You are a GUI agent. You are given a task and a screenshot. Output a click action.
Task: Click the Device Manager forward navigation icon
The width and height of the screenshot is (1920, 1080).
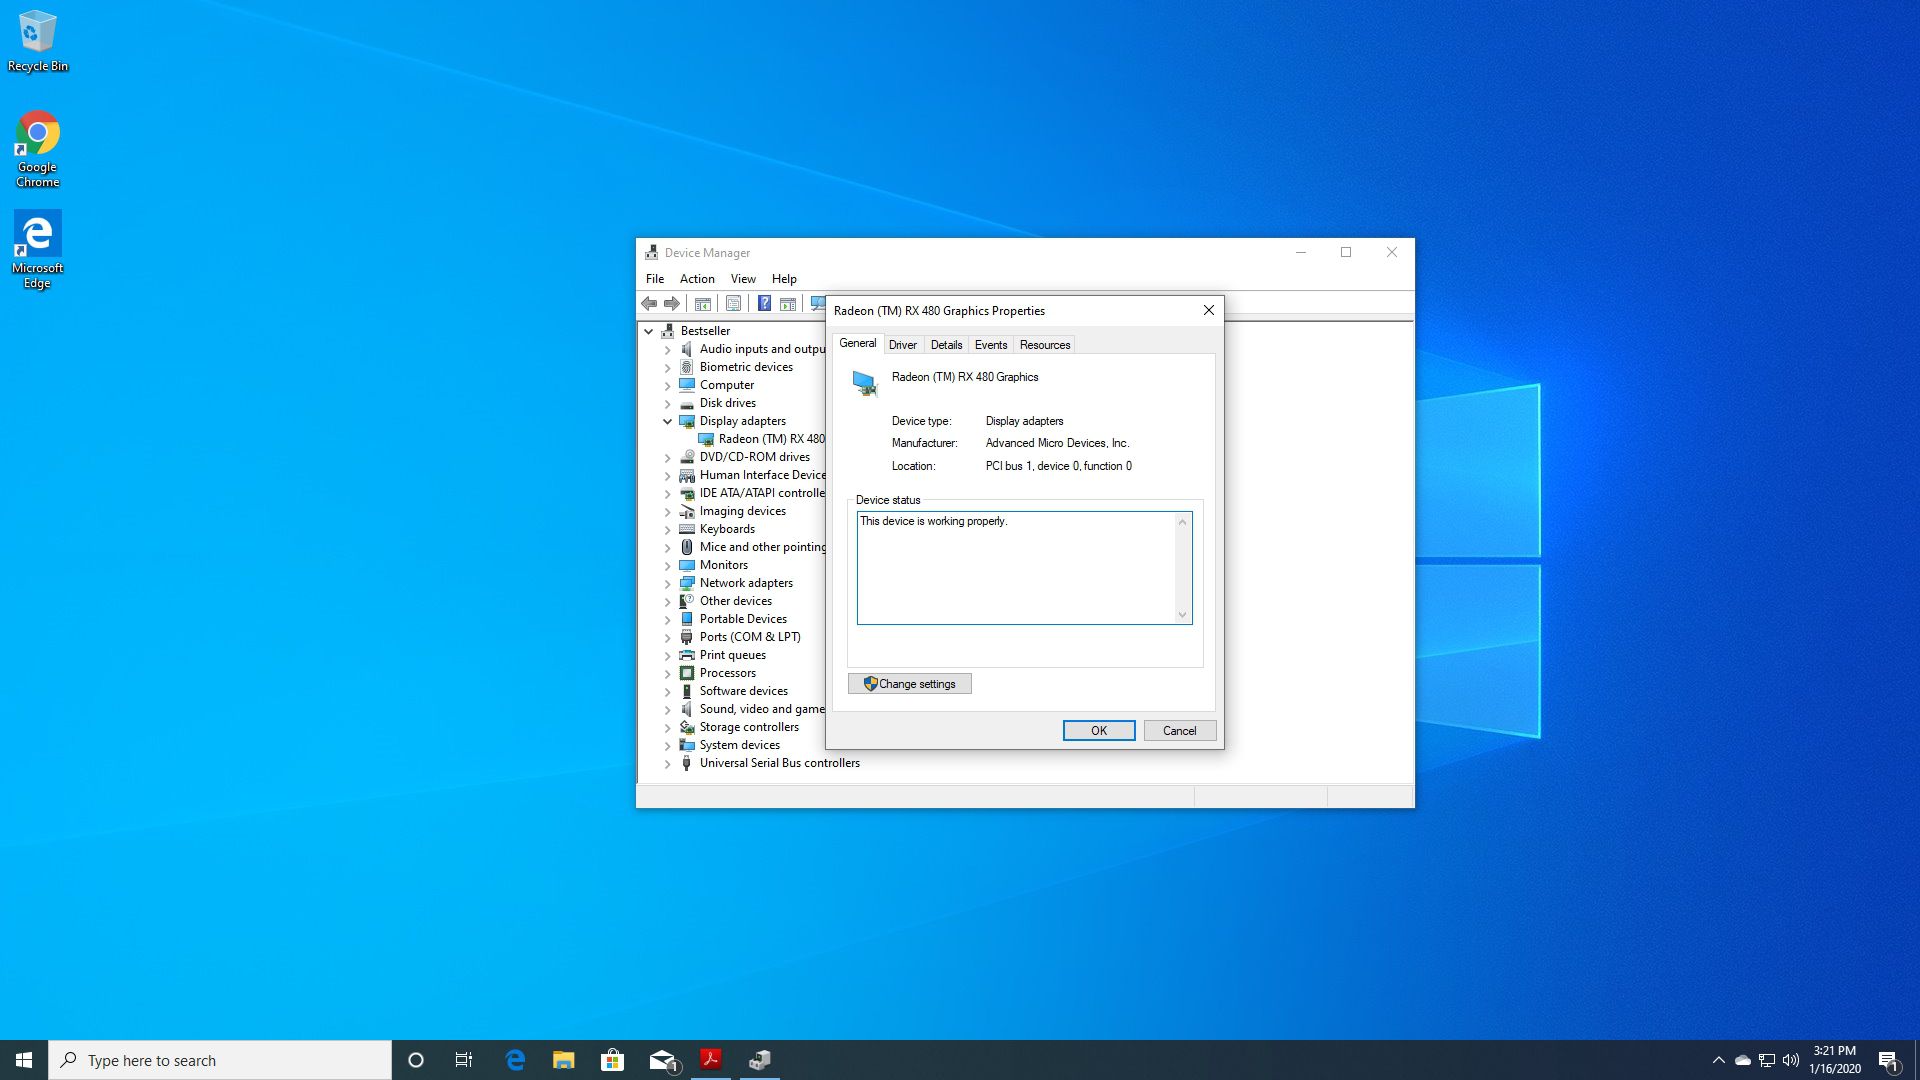(673, 305)
